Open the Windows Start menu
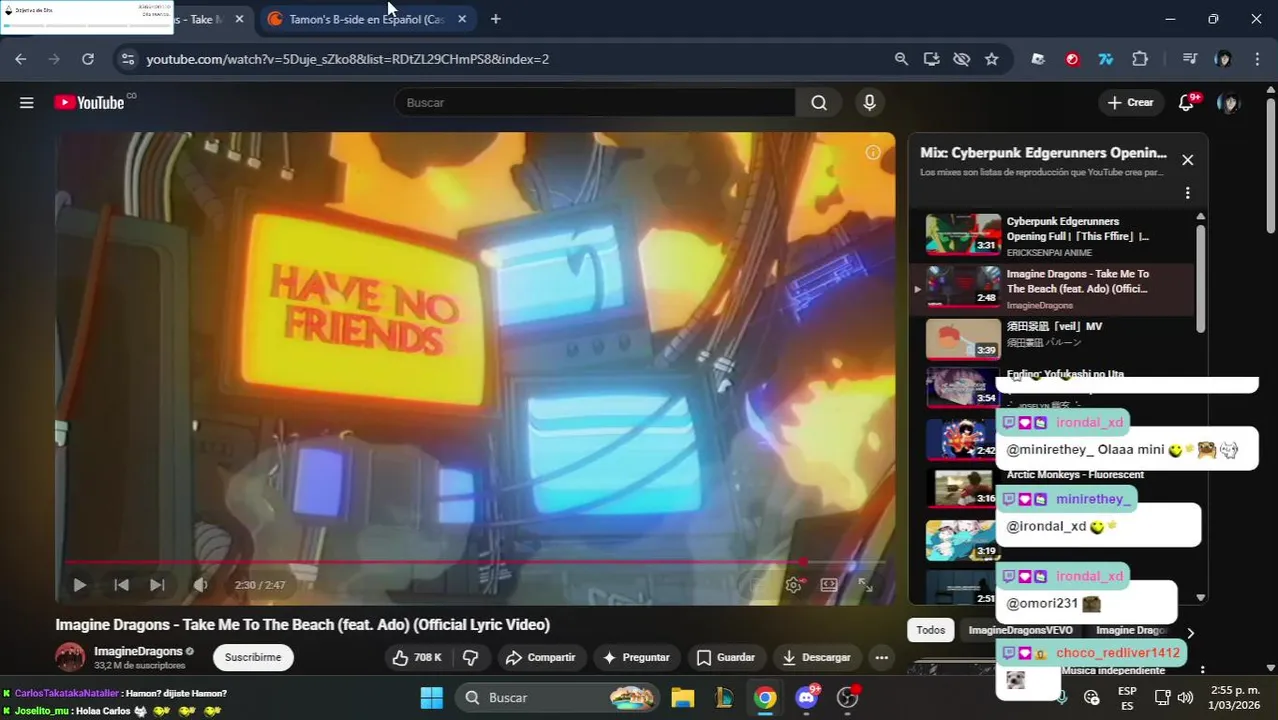 431,698
